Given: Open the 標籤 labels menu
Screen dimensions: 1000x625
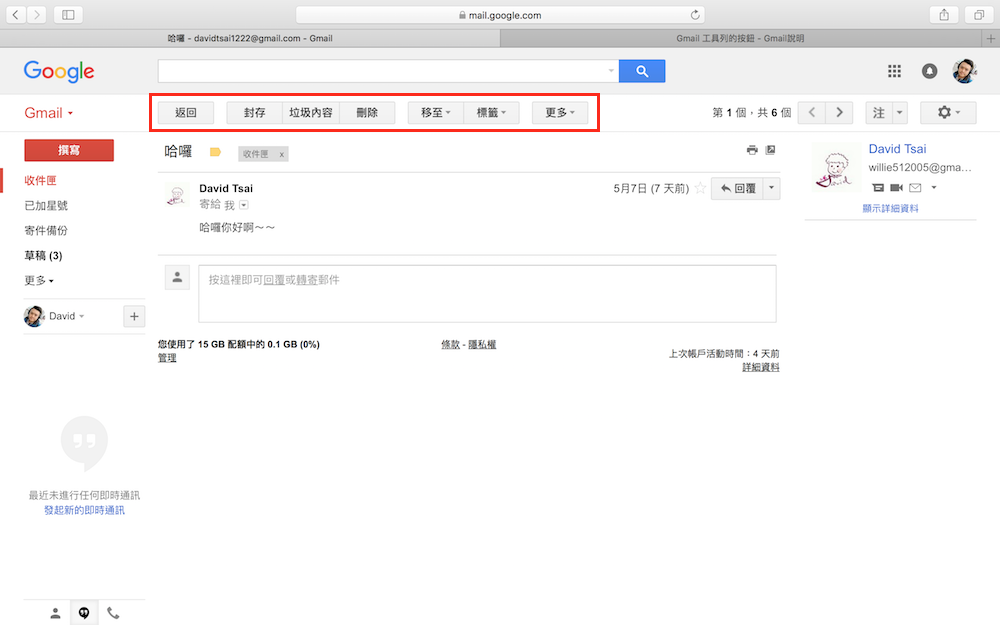Looking at the screenshot, I should click(491, 113).
